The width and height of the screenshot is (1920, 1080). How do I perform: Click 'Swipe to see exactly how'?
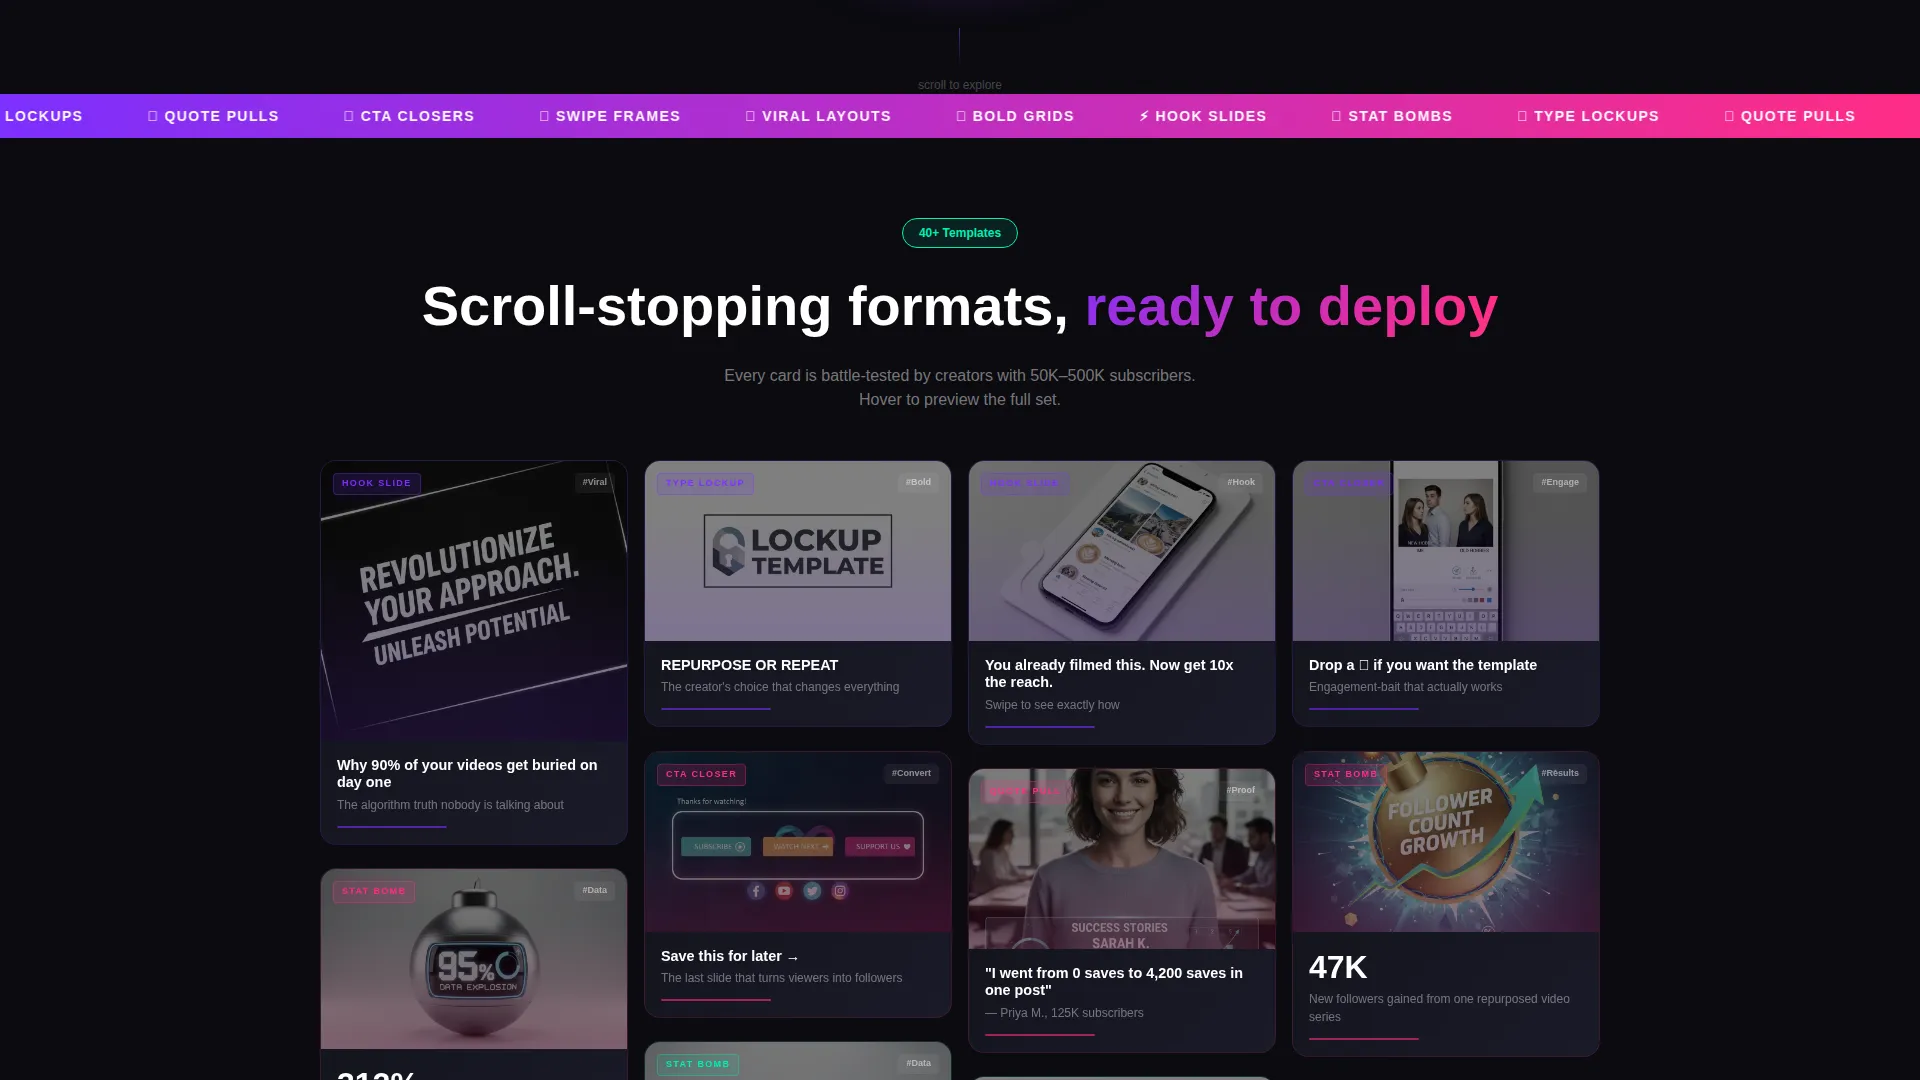(1052, 705)
